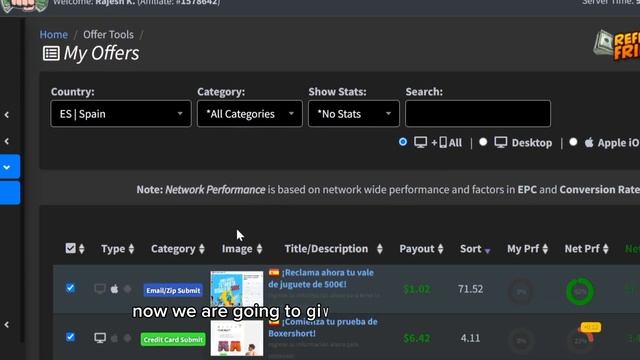
Task: Expand the bottom sidebar chevron item
Action: pyautogui.click(x=7, y=325)
